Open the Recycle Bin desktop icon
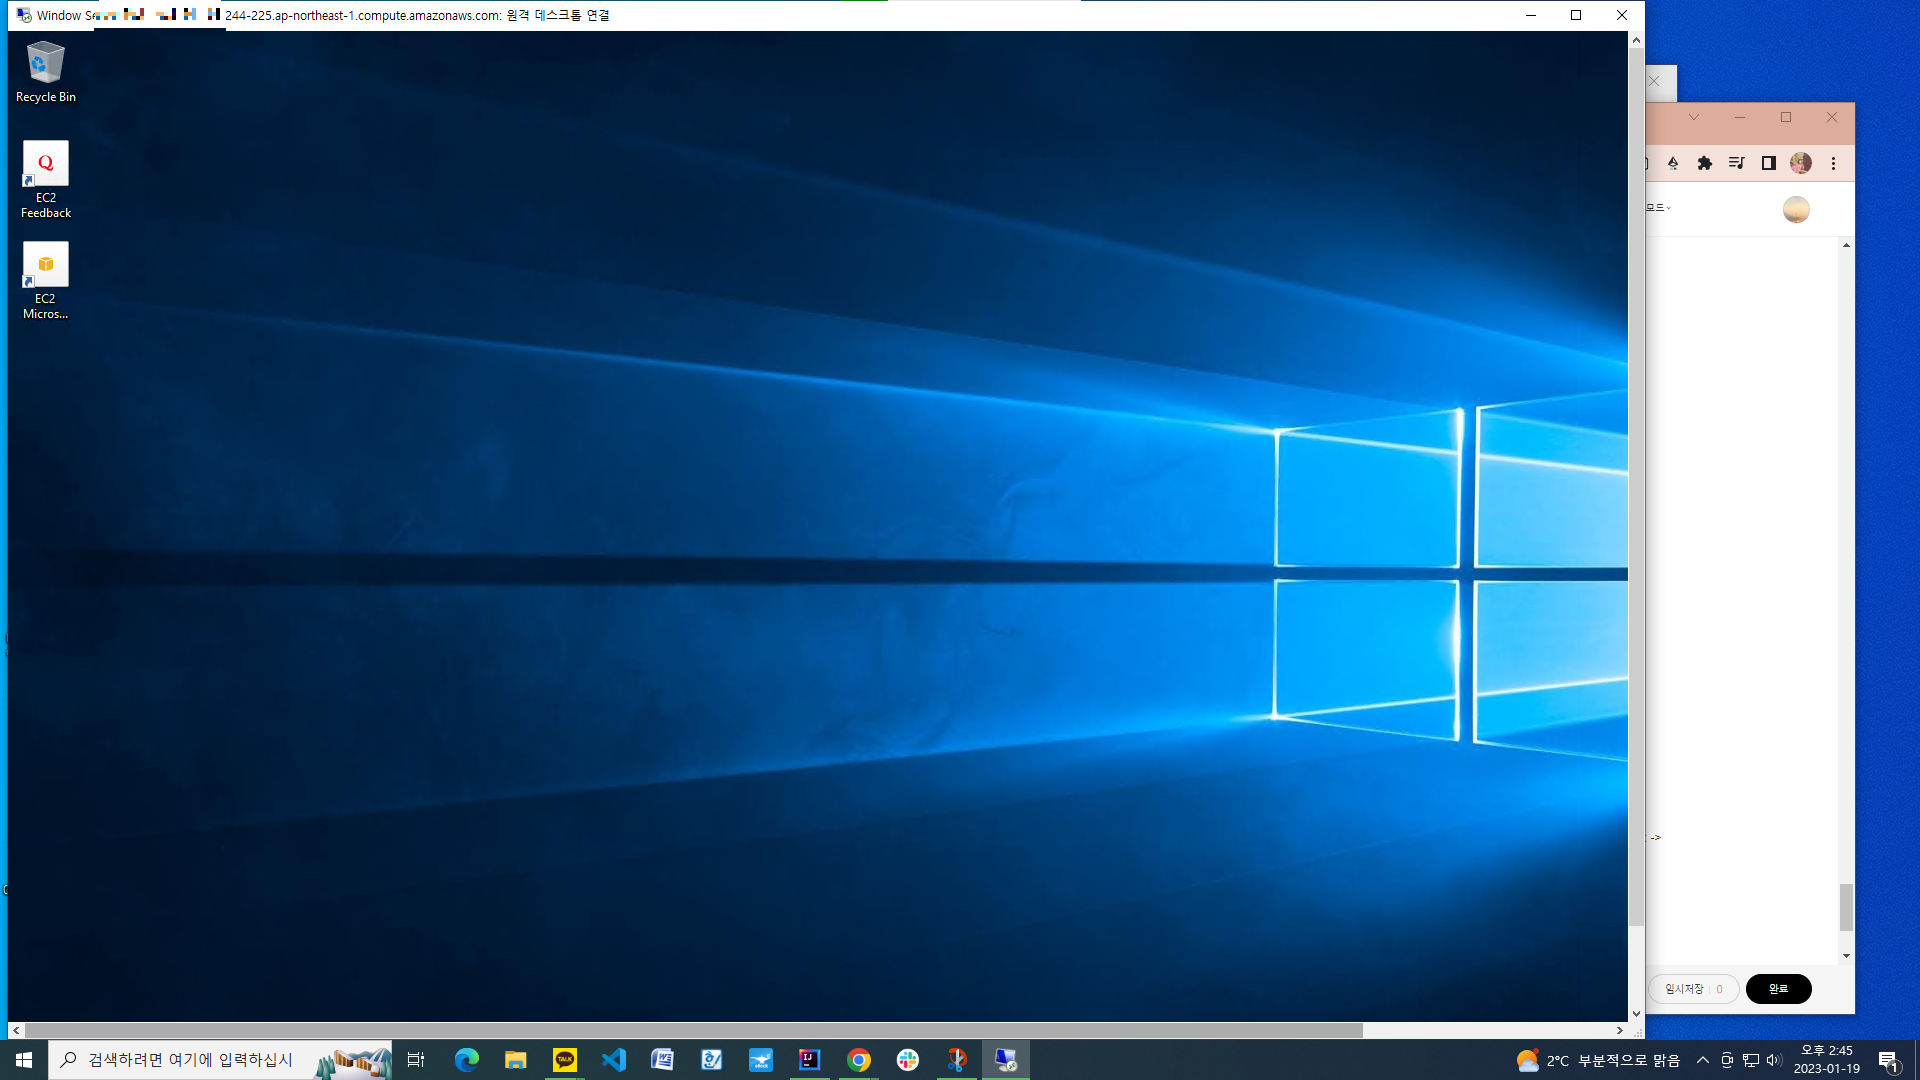The width and height of the screenshot is (1920, 1080). point(45,71)
